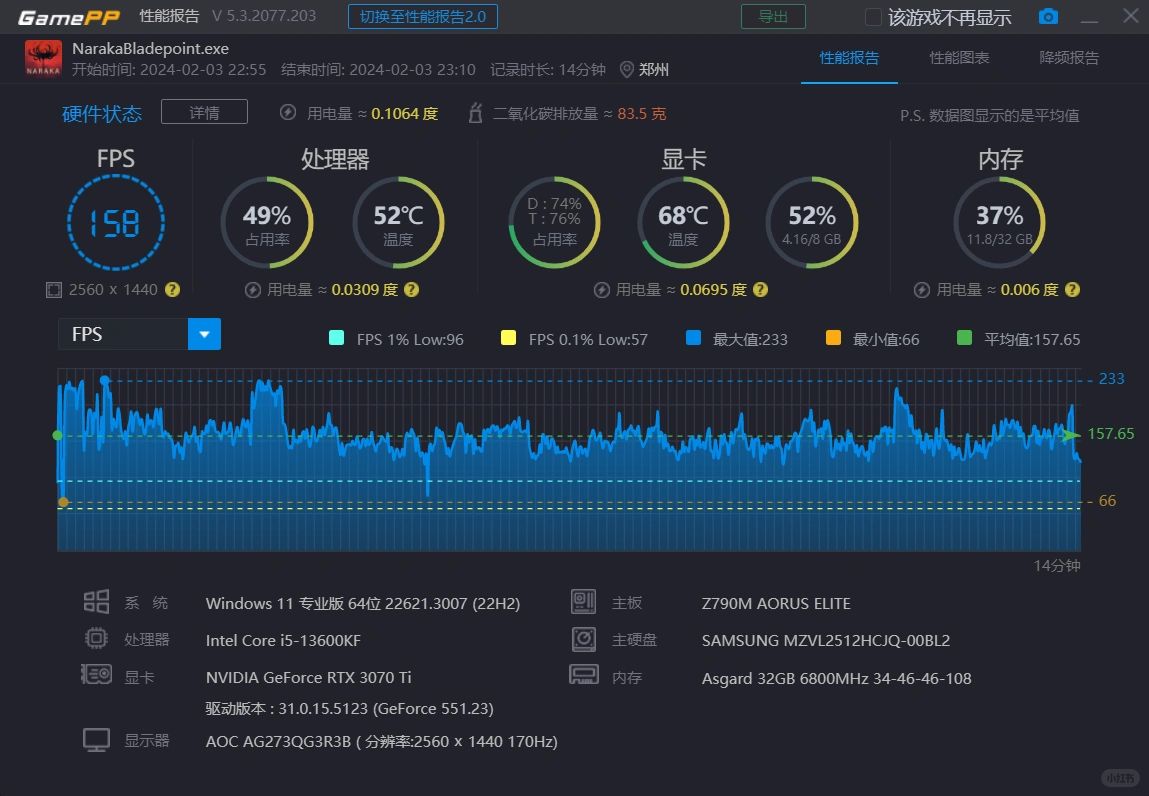Click the memory power icon beside 0.006 度

click(x=922, y=290)
